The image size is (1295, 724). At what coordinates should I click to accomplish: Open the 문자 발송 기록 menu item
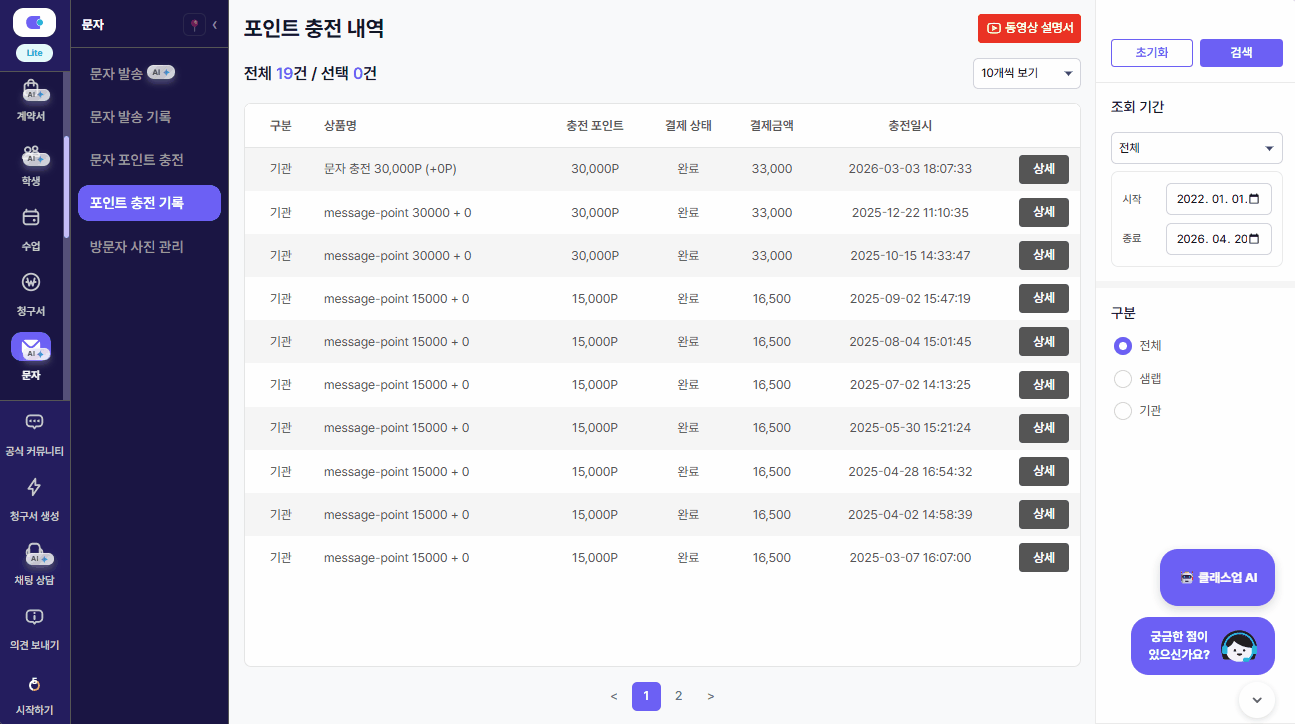pyautogui.click(x=149, y=116)
